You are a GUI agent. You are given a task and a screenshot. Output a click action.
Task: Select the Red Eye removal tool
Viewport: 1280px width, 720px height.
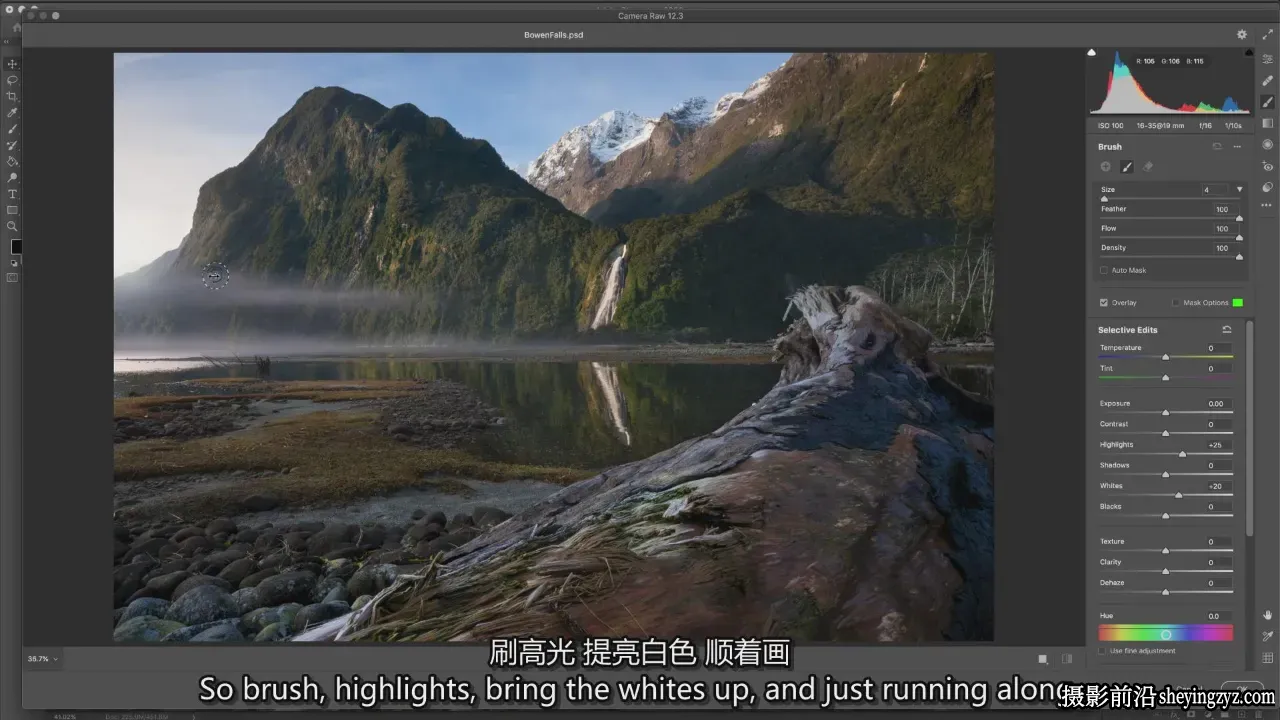pos(1267,167)
